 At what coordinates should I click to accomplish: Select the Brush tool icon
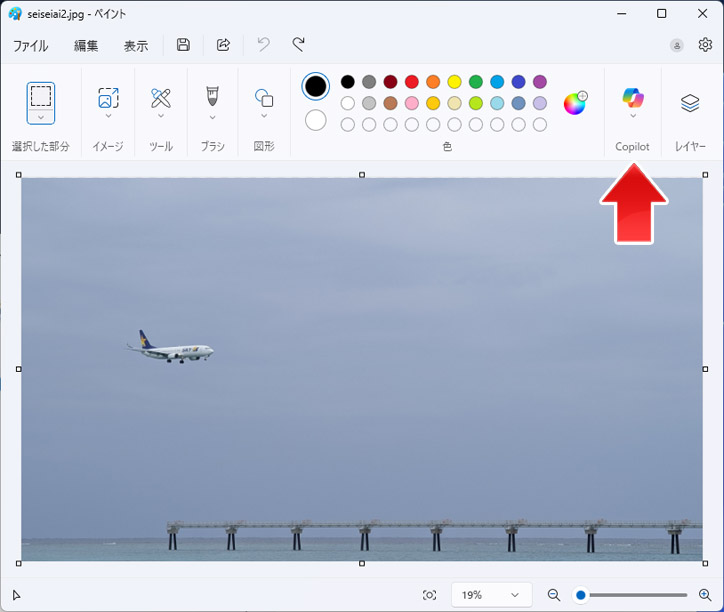point(212,96)
